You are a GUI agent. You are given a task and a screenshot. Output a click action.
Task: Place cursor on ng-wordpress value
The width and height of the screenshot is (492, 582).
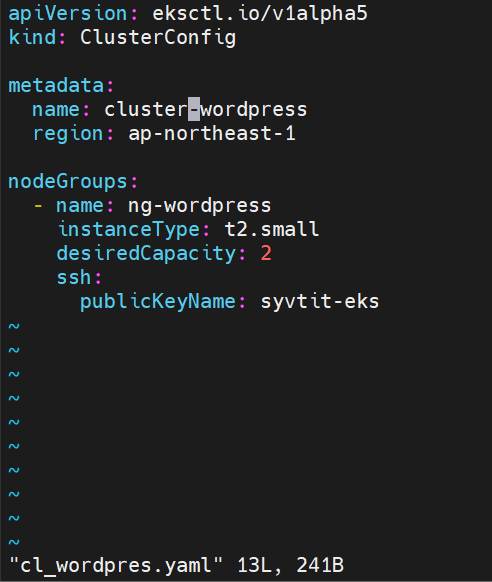pos(199,206)
